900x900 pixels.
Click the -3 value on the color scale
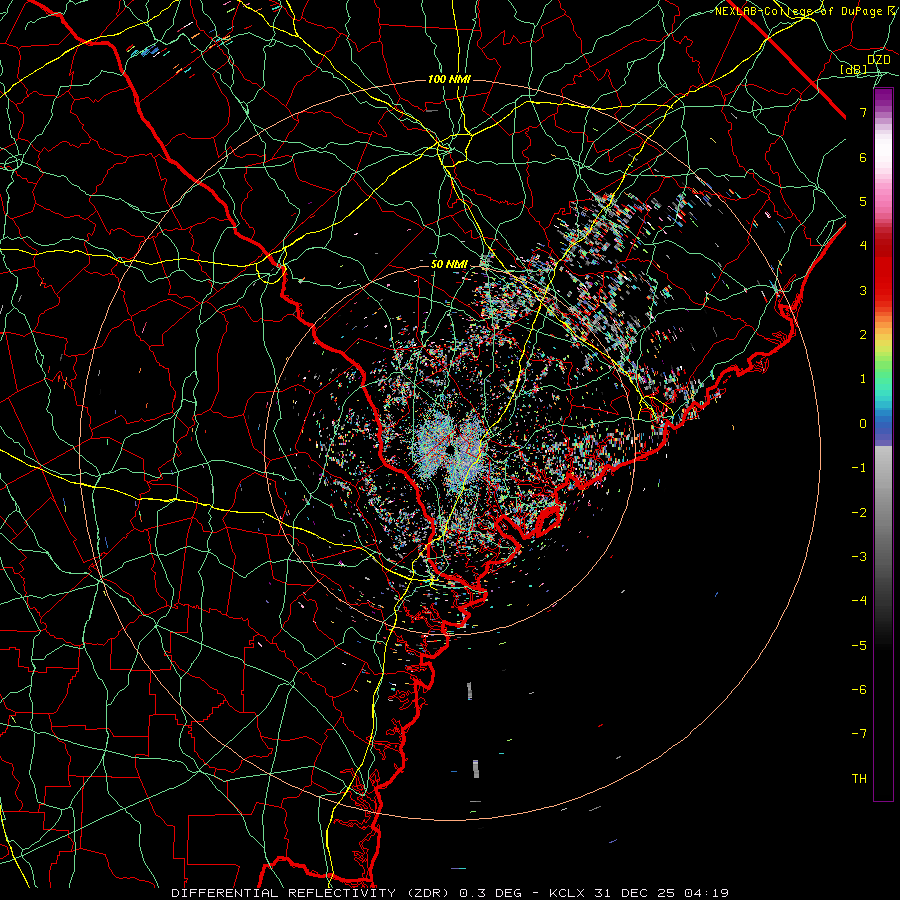pyautogui.click(x=859, y=557)
